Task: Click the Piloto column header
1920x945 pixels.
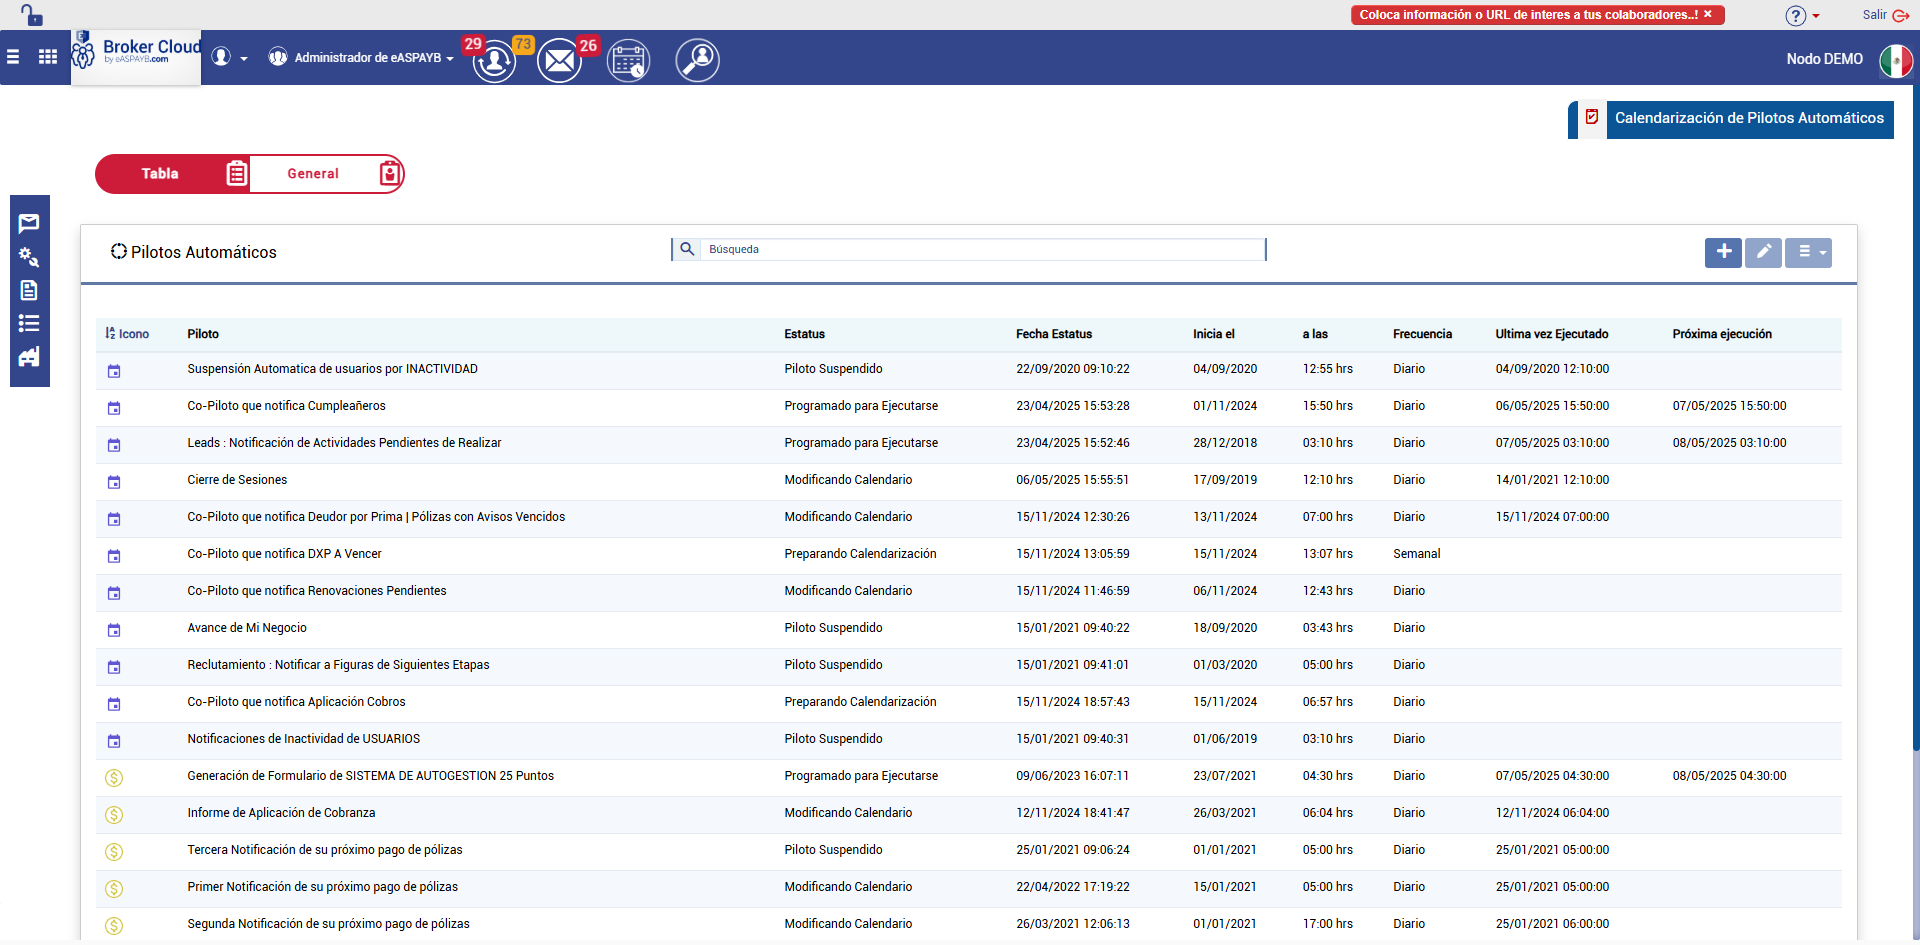Action: pyautogui.click(x=203, y=334)
